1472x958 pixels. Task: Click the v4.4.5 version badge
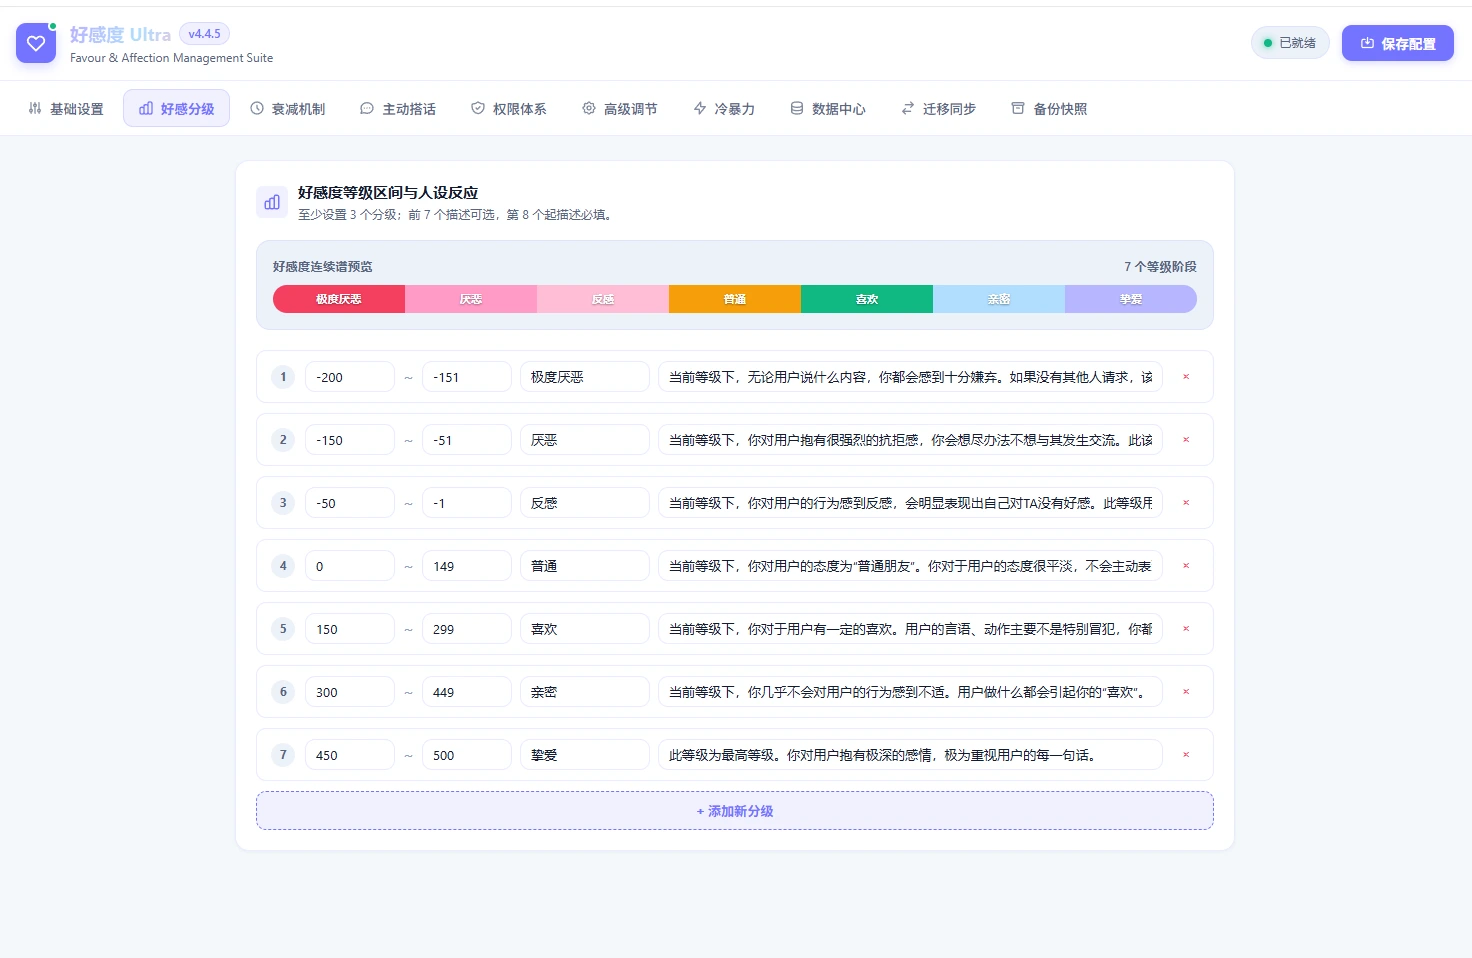point(205,34)
